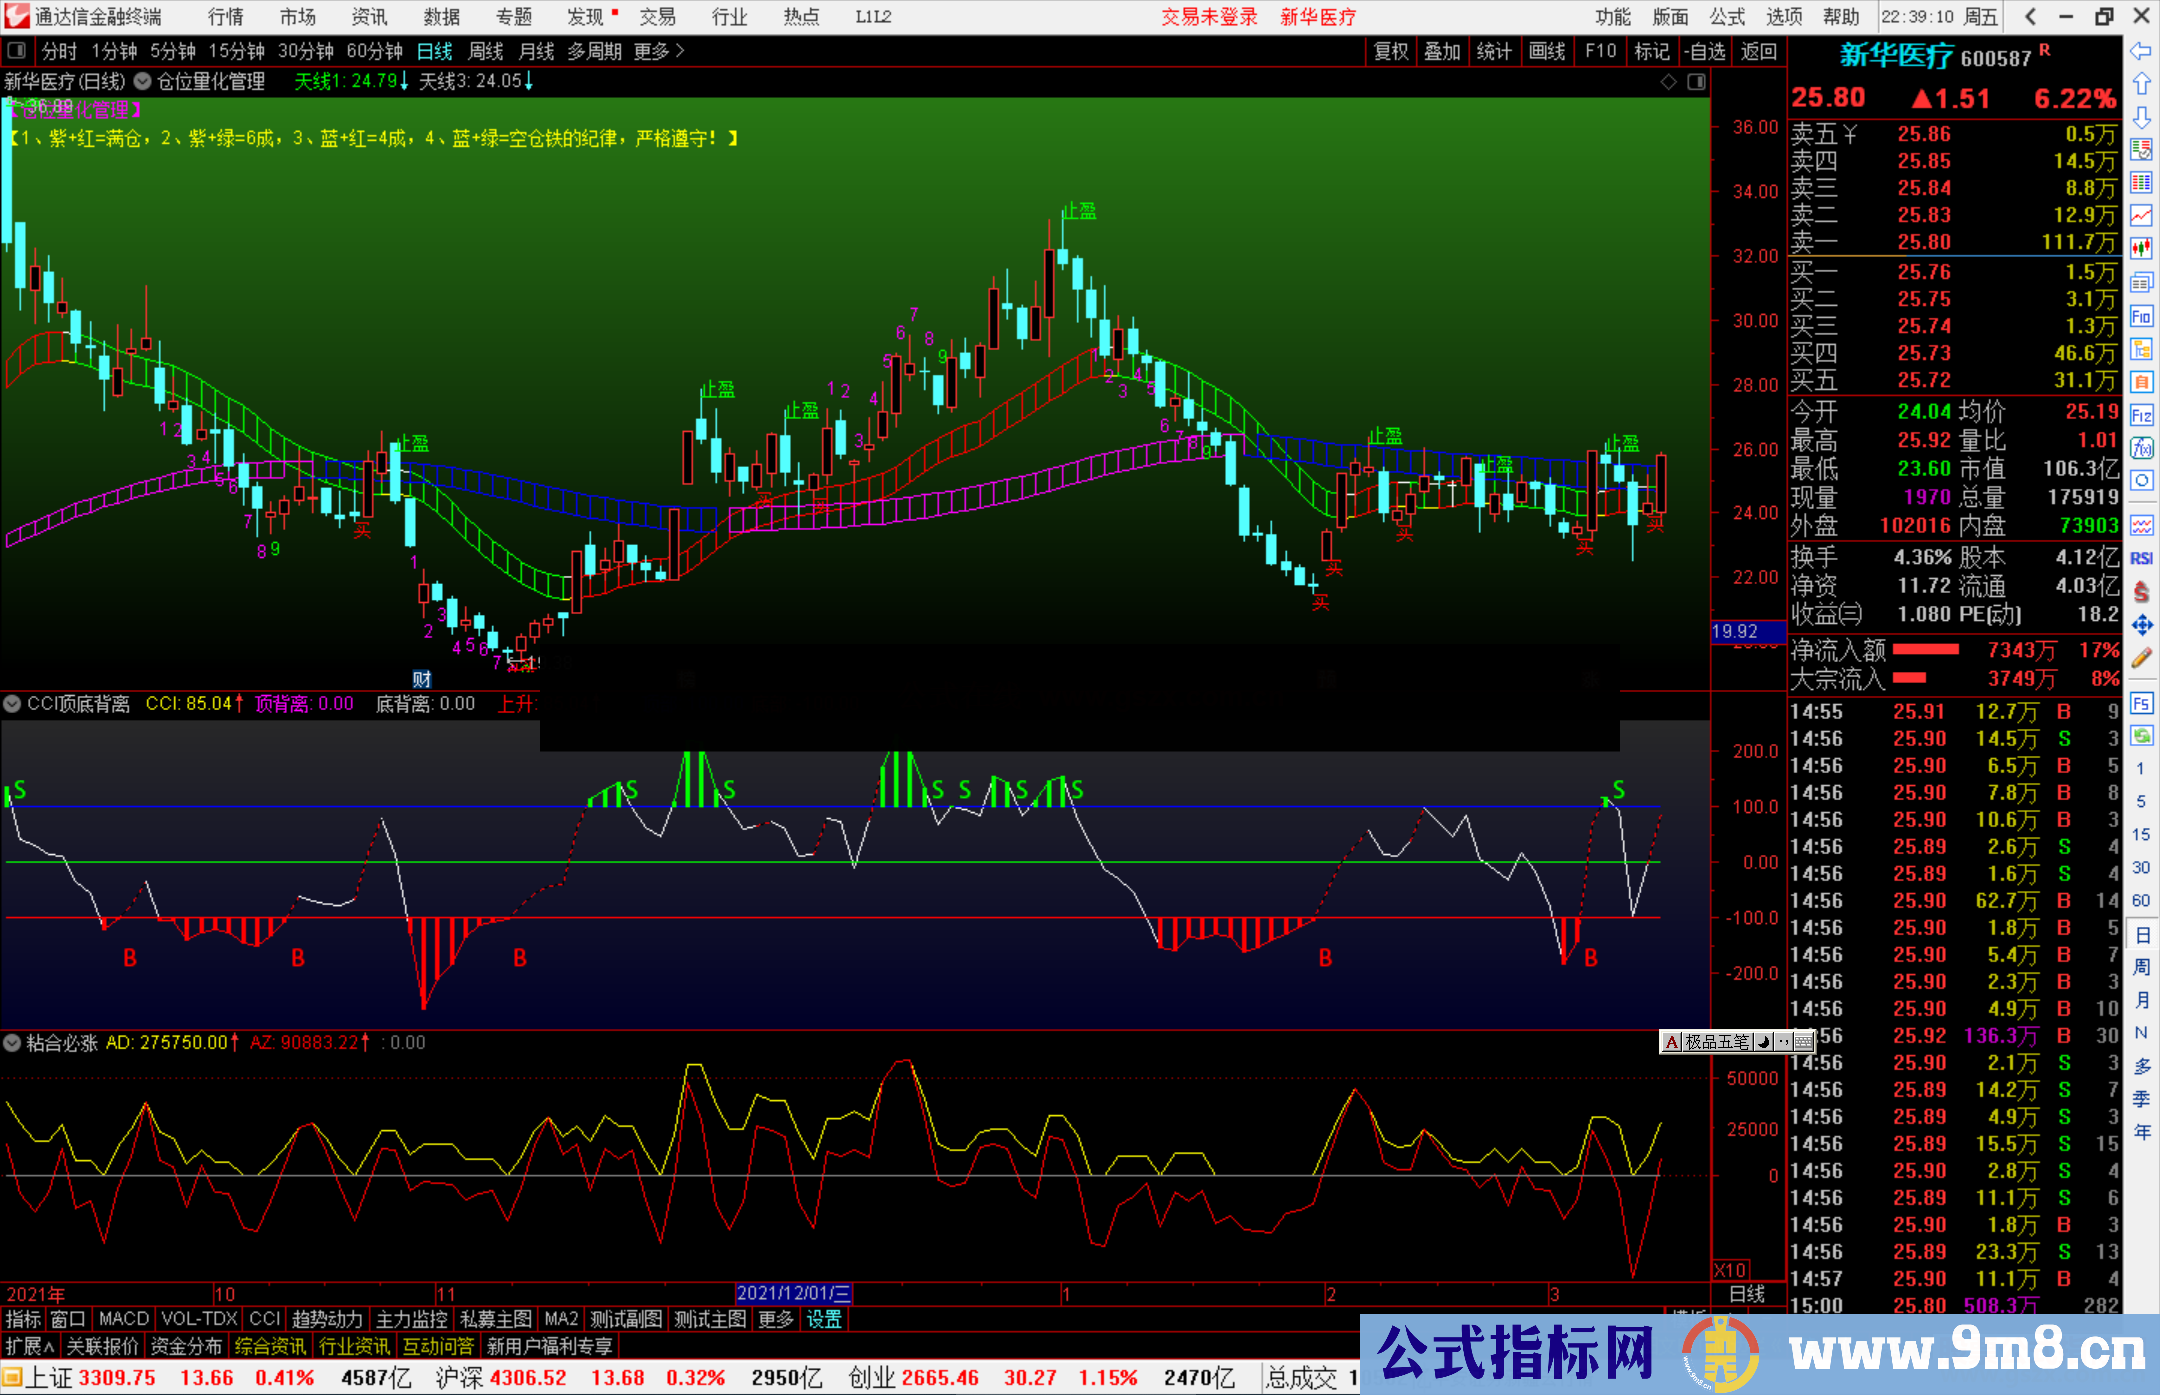Click the trend line chart sidebar icon
This screenshot has height=1395, width=2160.
pos(2141,215)
